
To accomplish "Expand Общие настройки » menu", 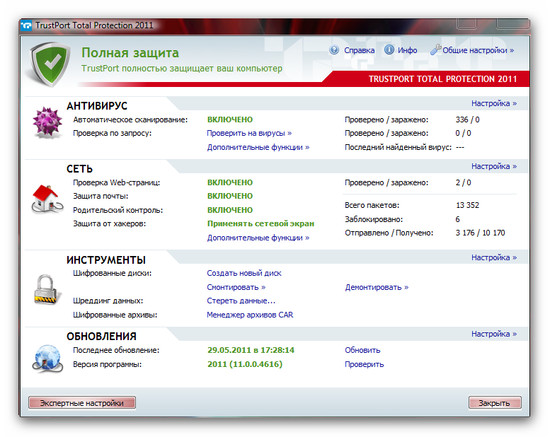I will click(x=478, y=50).
